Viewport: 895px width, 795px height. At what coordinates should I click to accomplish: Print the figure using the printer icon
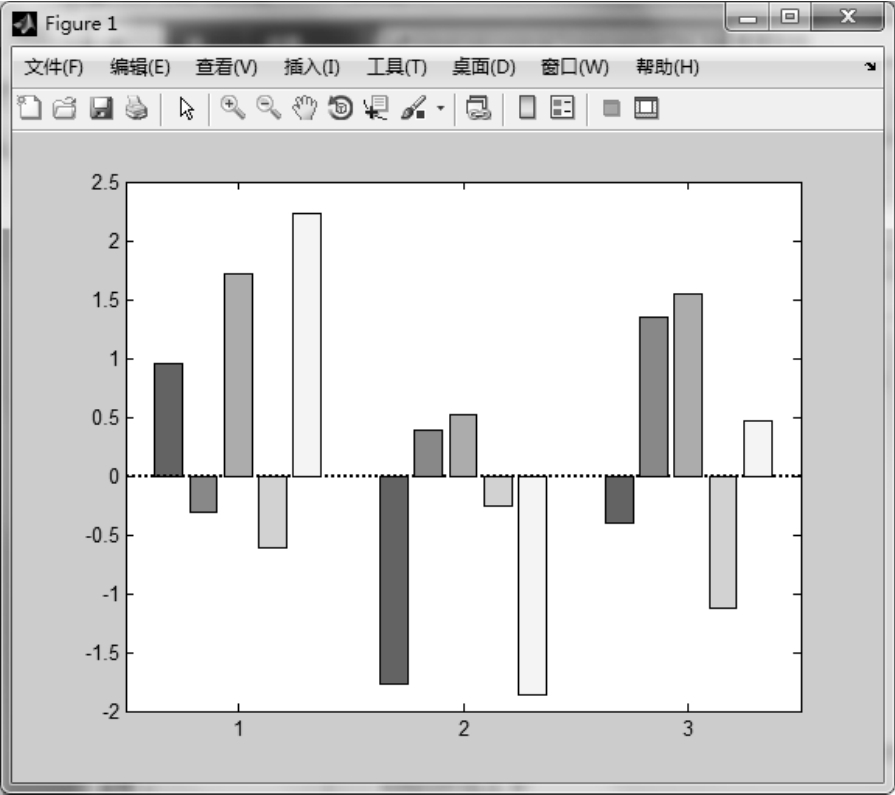coord(136,108)
